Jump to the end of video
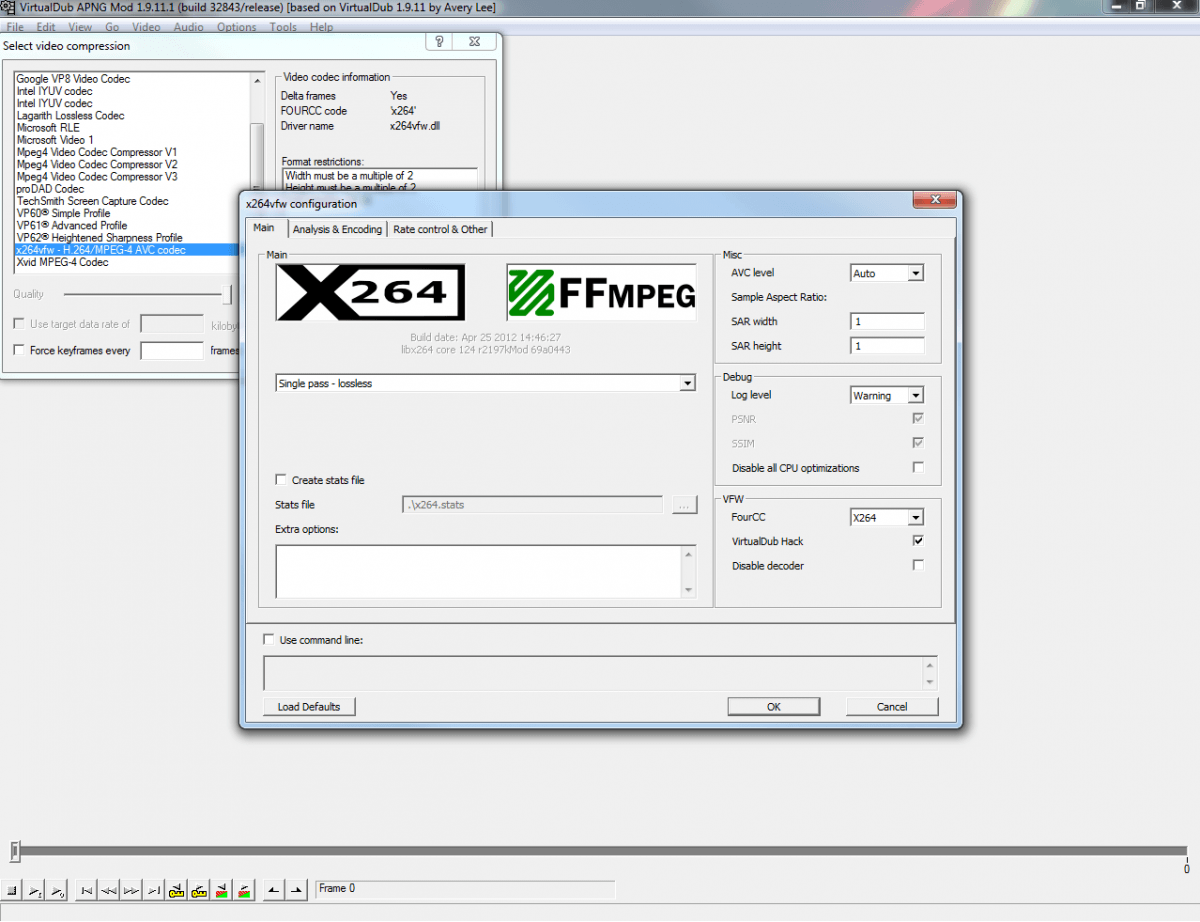 click(x=154, y=890)
